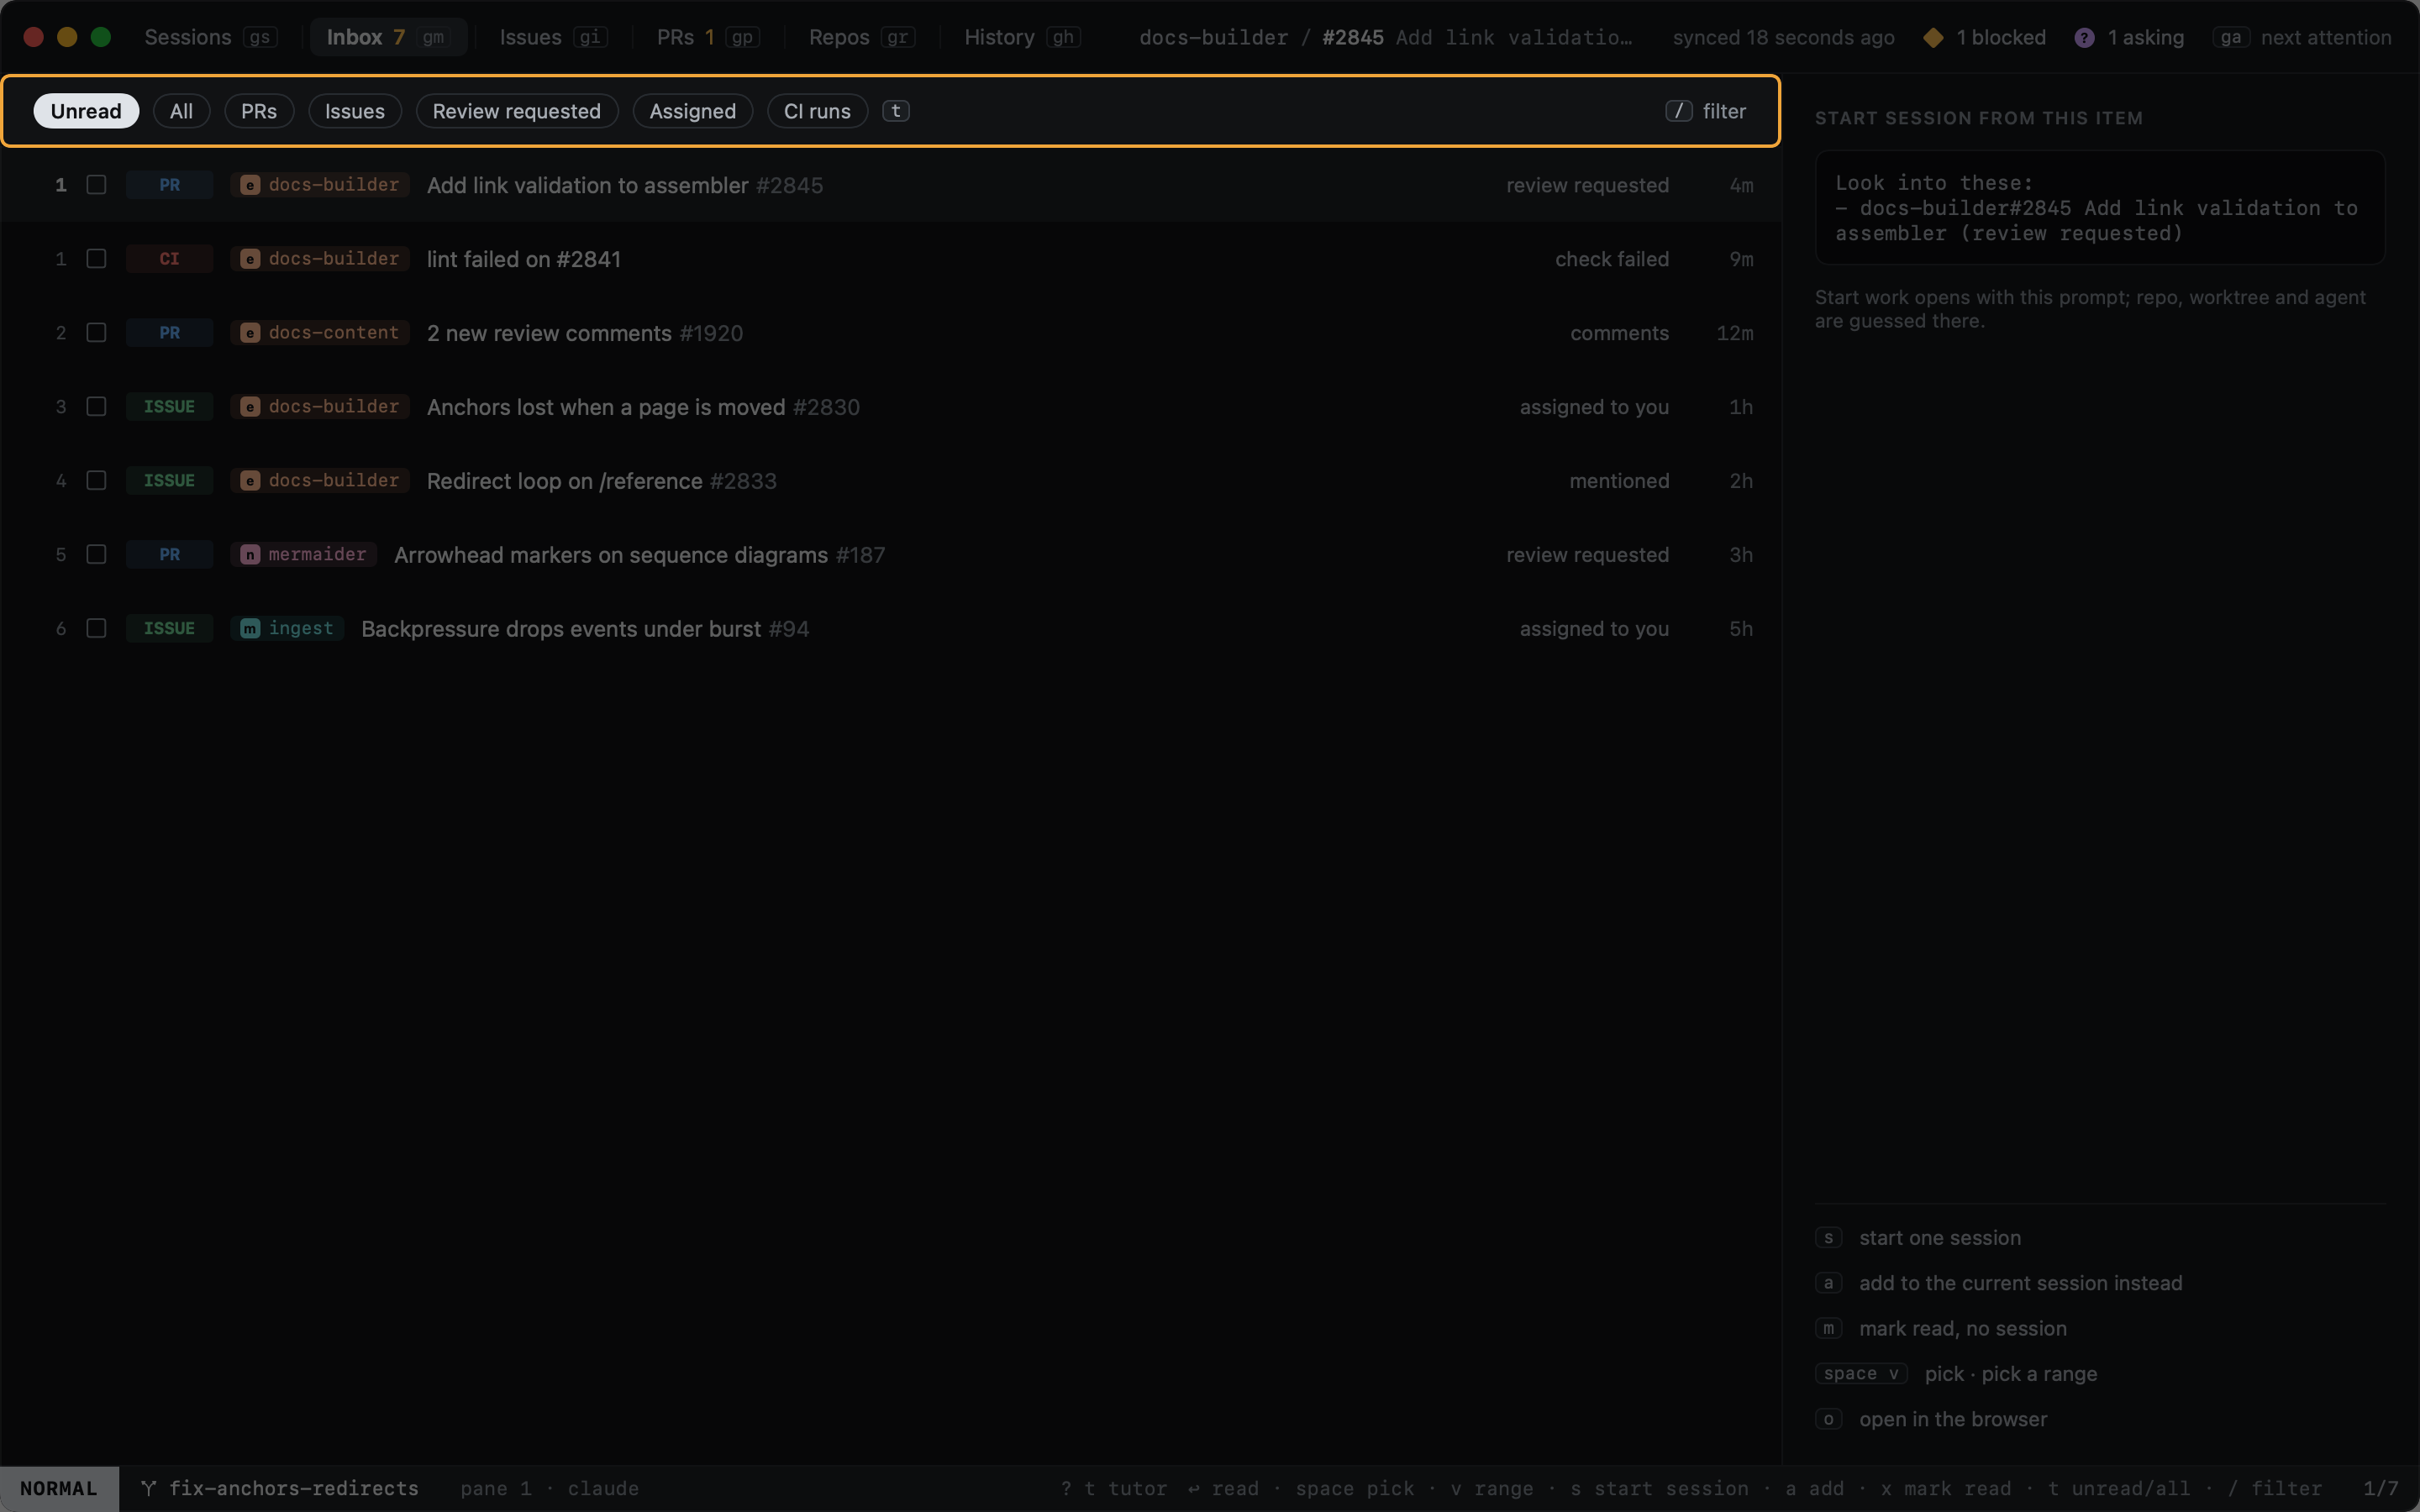This screenshot has height=1512, width=2420.
Task: Filter inbox by PRs pill
Action: 259,111
